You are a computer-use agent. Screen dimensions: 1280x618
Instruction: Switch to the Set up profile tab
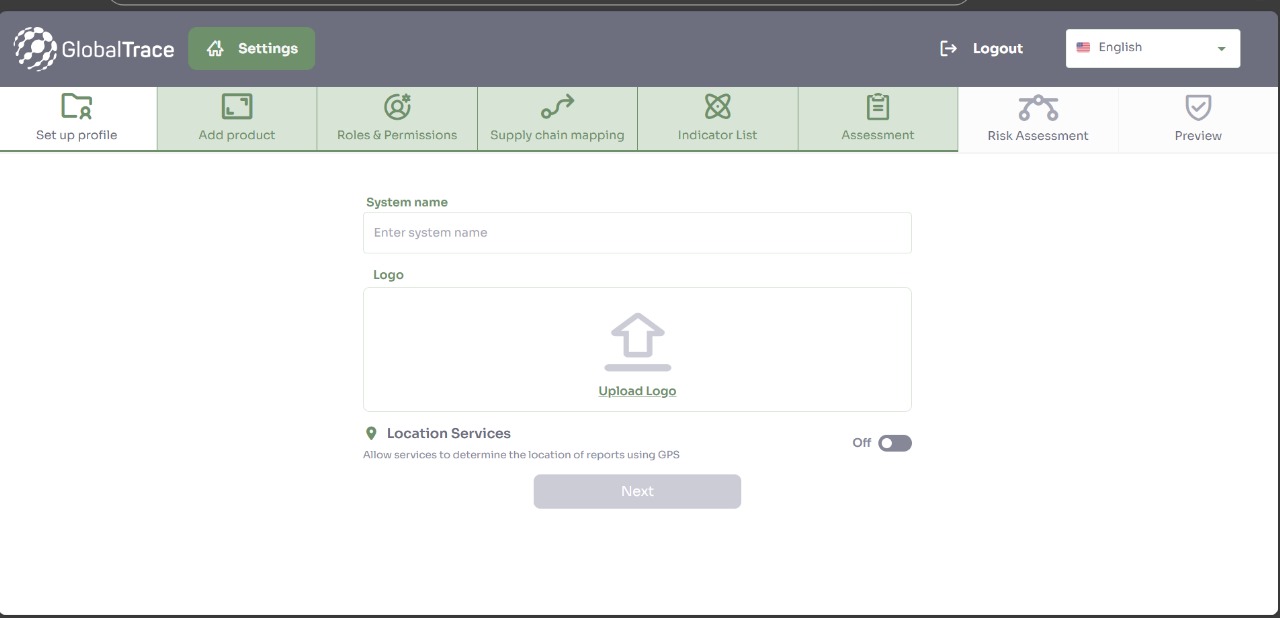coord(77,119)
